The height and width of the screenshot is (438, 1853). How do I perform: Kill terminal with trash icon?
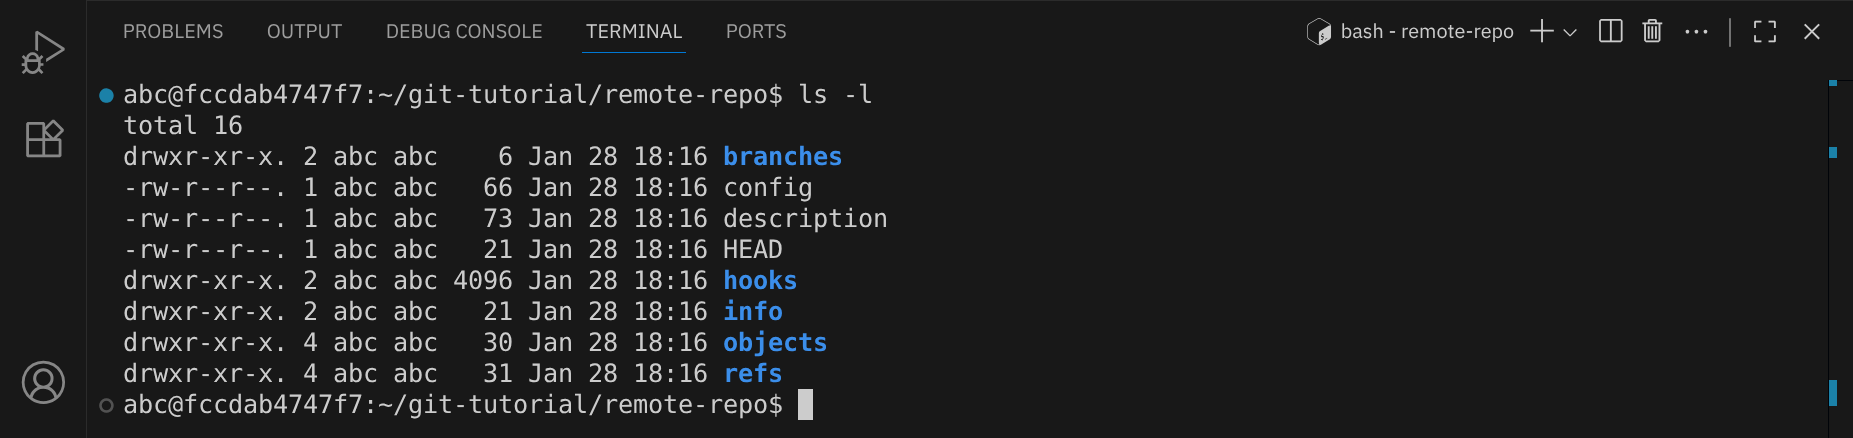pyautogui.click(x=1652, y=32)
